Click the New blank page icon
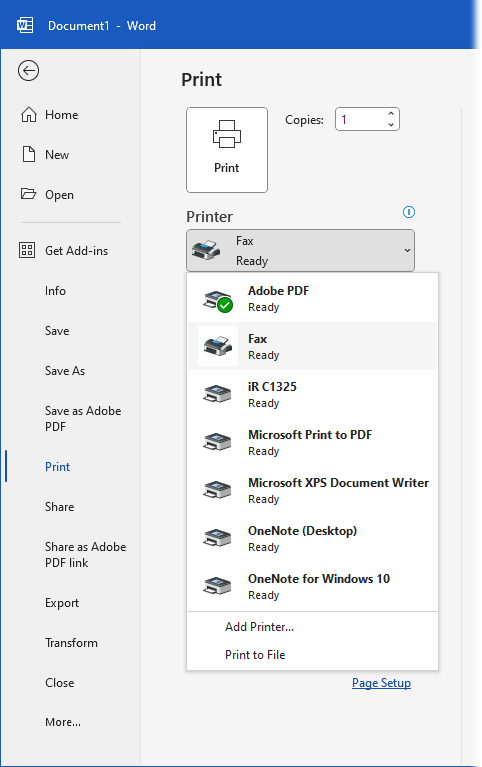The image size is (482, 767). click(x=29, y=154)
